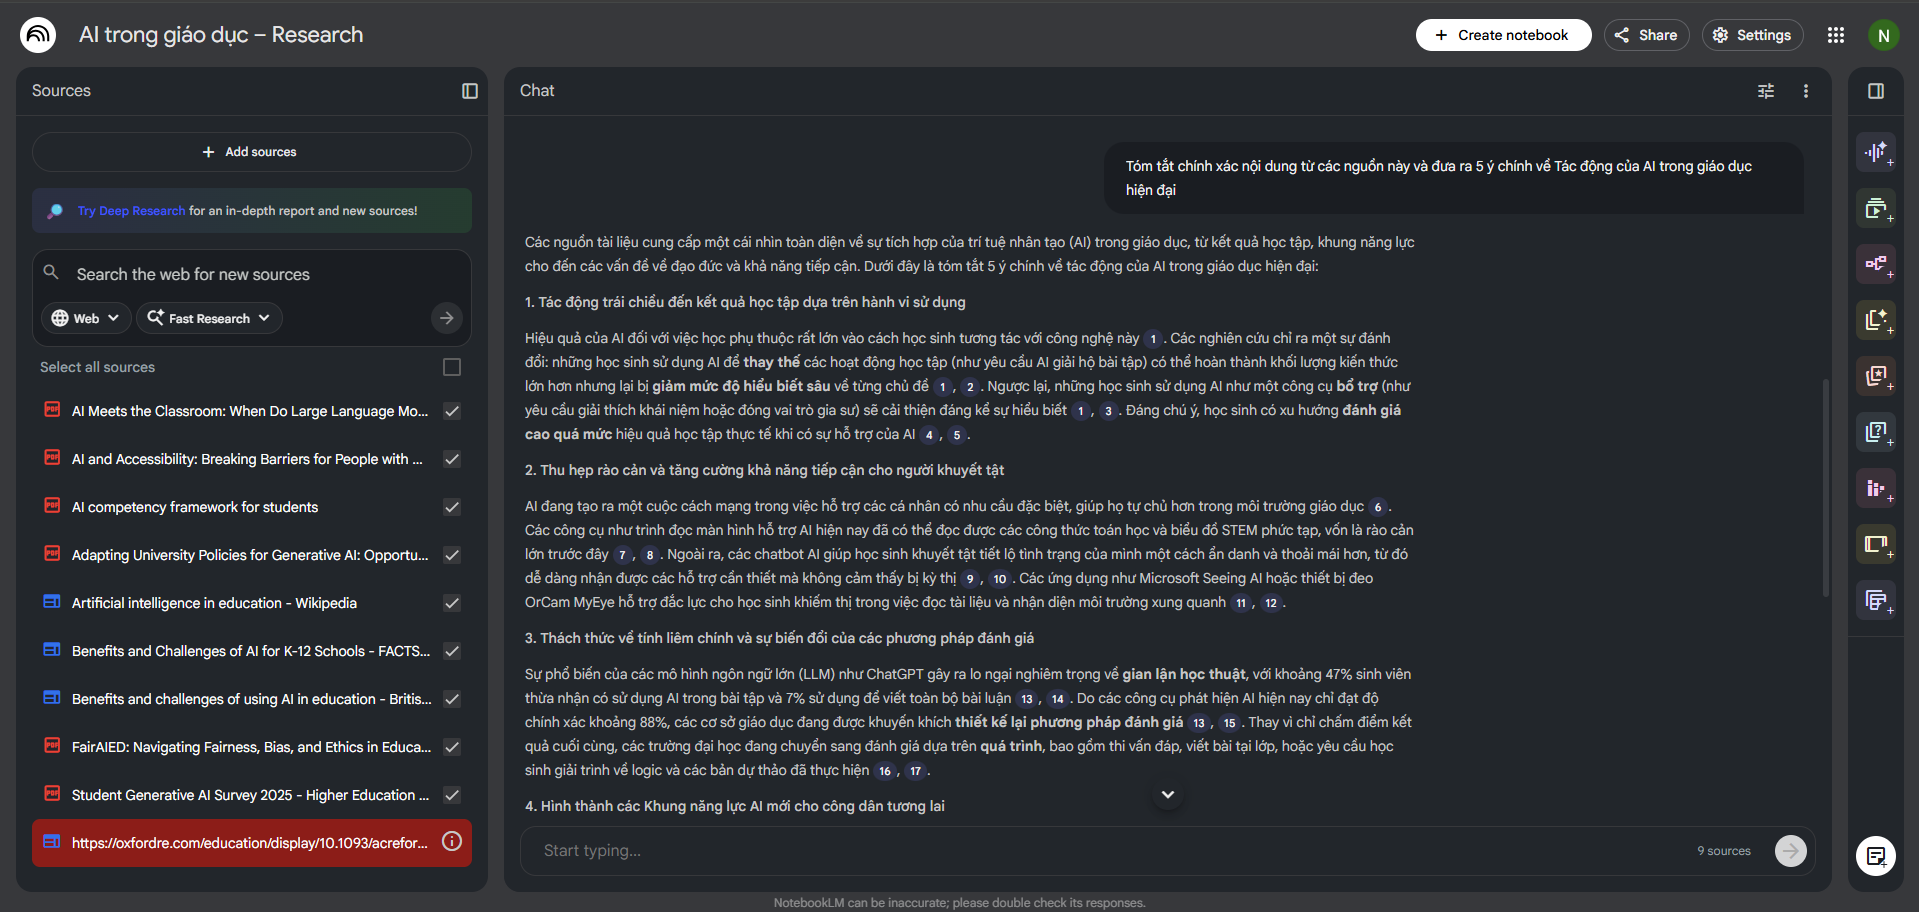Open Settings in the top bar

1752,35
